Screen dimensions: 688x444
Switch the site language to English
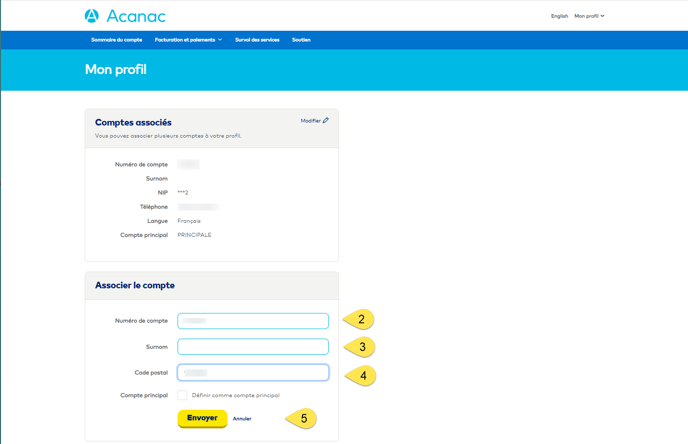tap(559, 16)
